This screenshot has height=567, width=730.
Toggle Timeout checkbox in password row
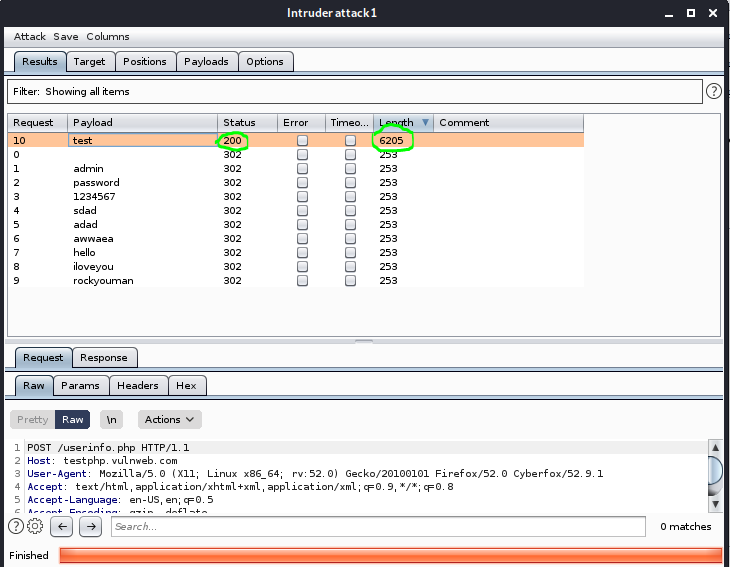click(350, 182)
